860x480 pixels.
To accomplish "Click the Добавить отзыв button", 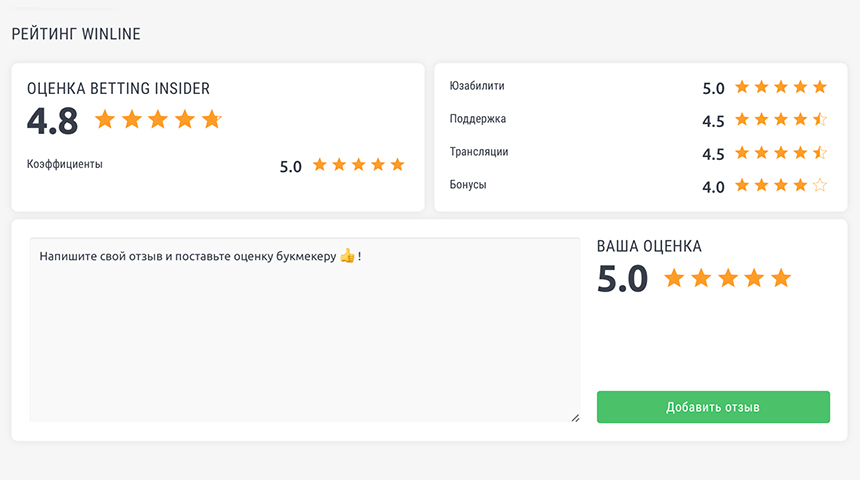I will coord(713,407).
